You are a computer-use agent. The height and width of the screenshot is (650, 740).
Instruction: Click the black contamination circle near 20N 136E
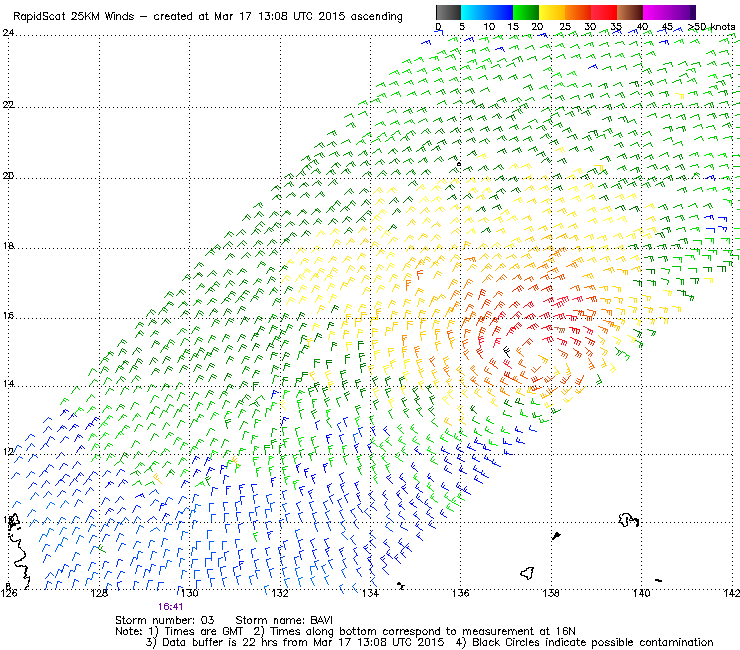tap(459, 164)
